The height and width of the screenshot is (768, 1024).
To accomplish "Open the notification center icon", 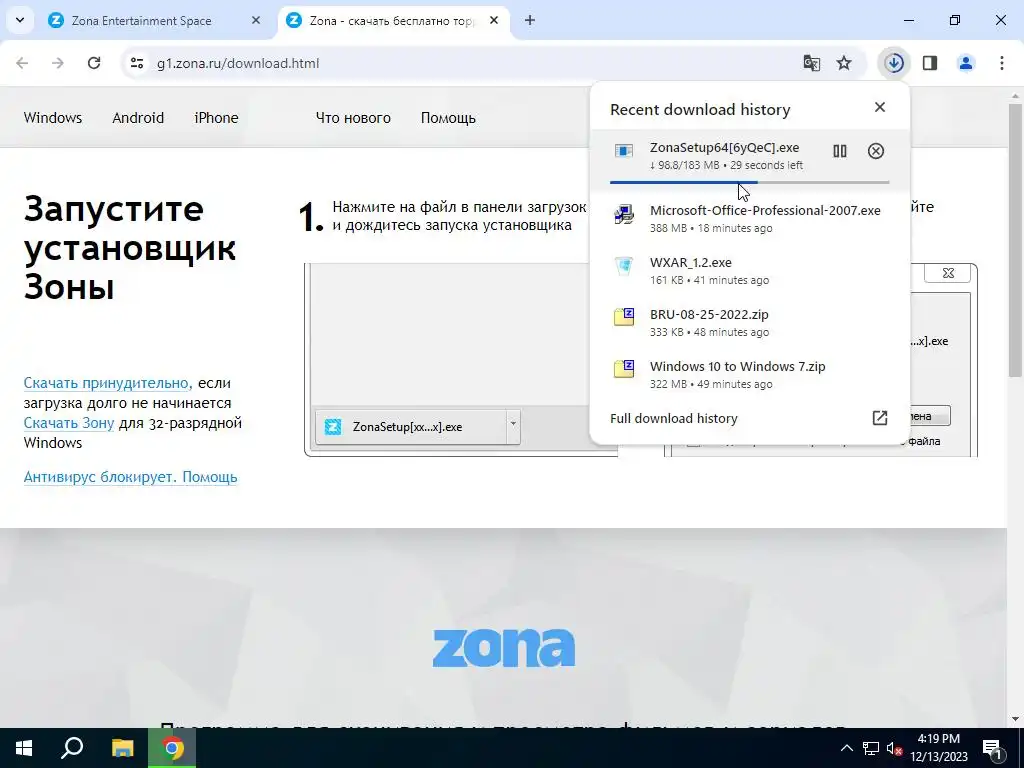I will point(993,748).
